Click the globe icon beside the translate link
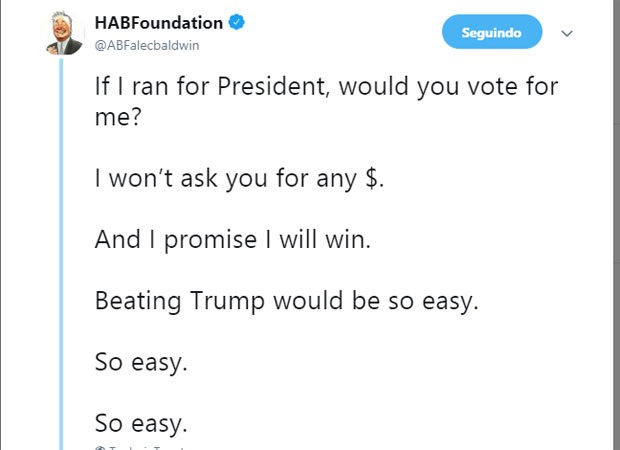The height and width of the screenshot is (450, 620). [x=100, y=448]
